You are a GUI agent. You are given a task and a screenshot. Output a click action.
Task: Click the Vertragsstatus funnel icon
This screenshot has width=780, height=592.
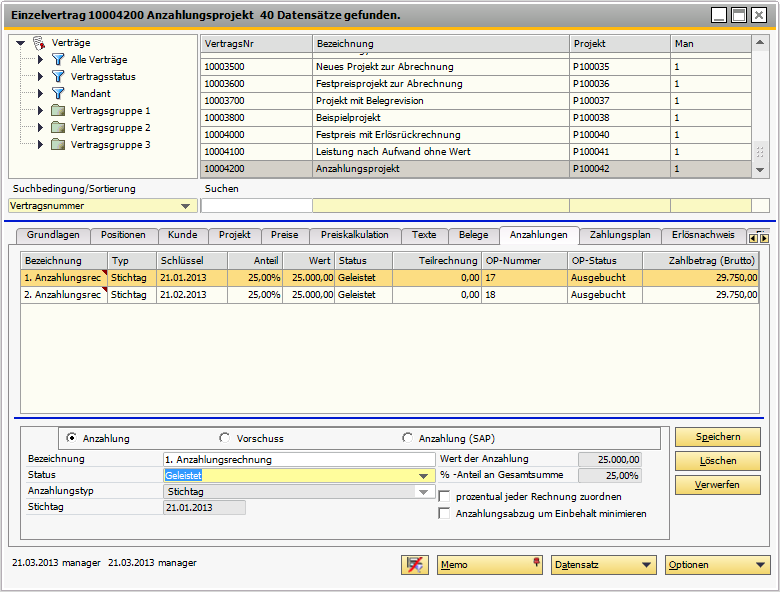[x=57, y=77]
